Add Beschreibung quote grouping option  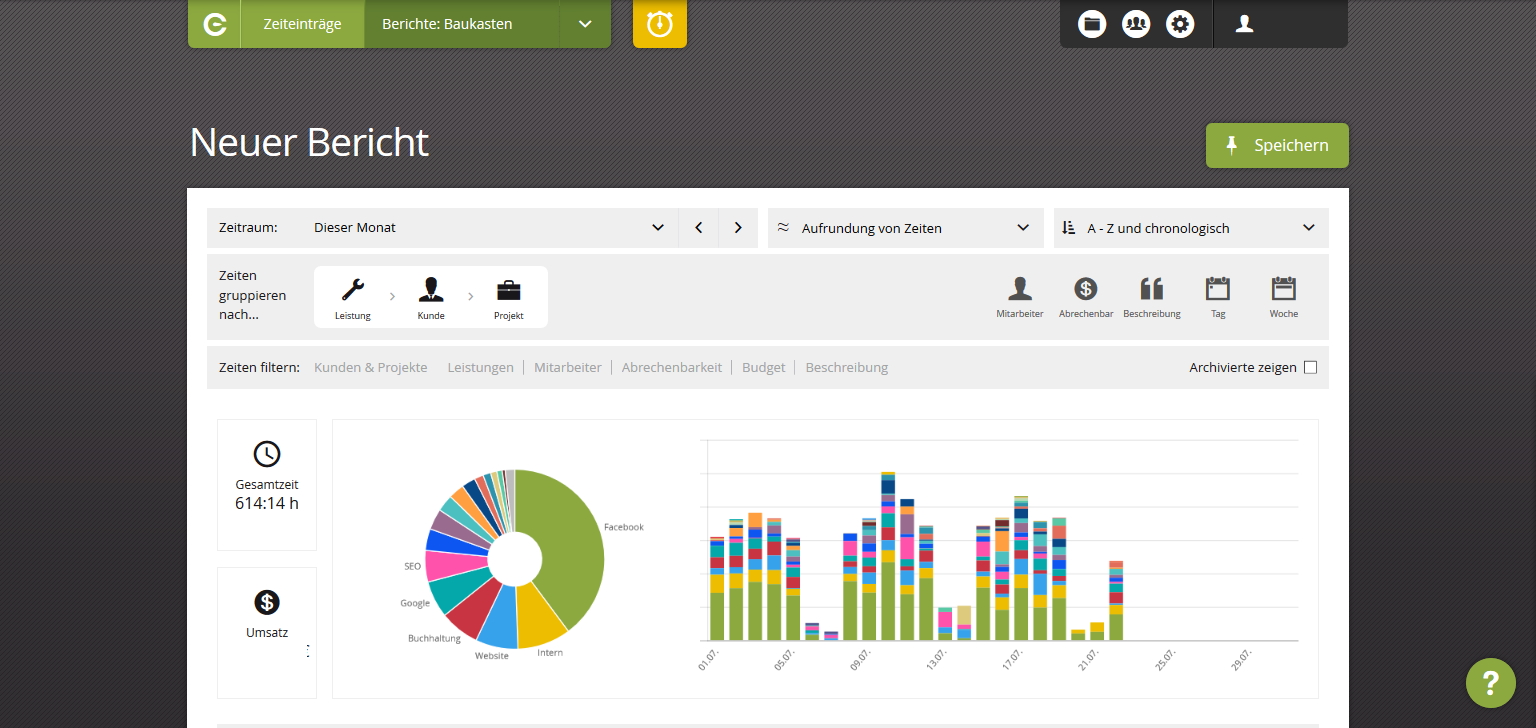point(1152,297)
